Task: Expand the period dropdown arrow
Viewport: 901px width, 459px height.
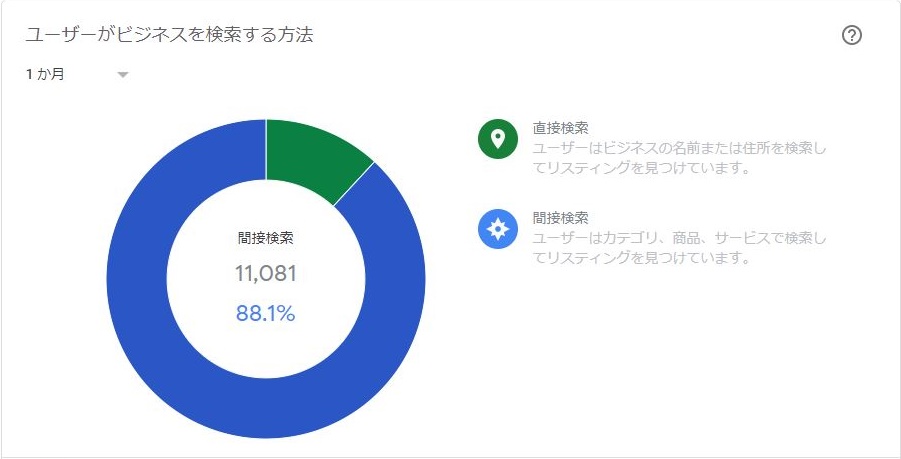Action: point(123,74)
